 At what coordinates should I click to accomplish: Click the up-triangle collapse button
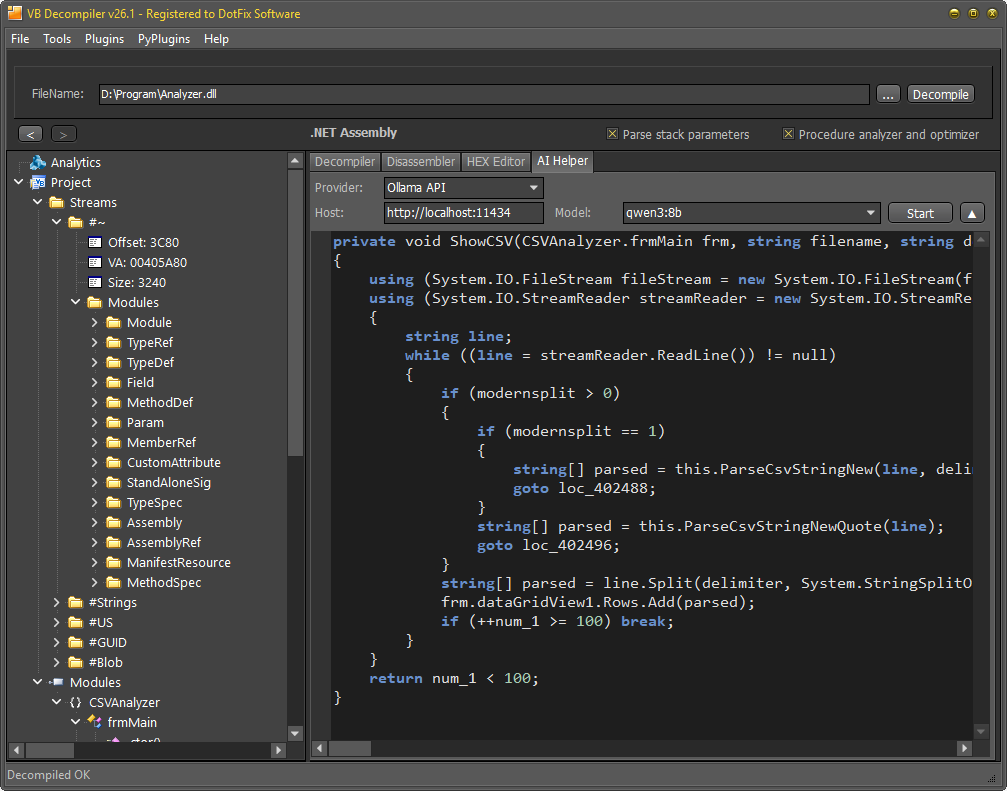972,213
